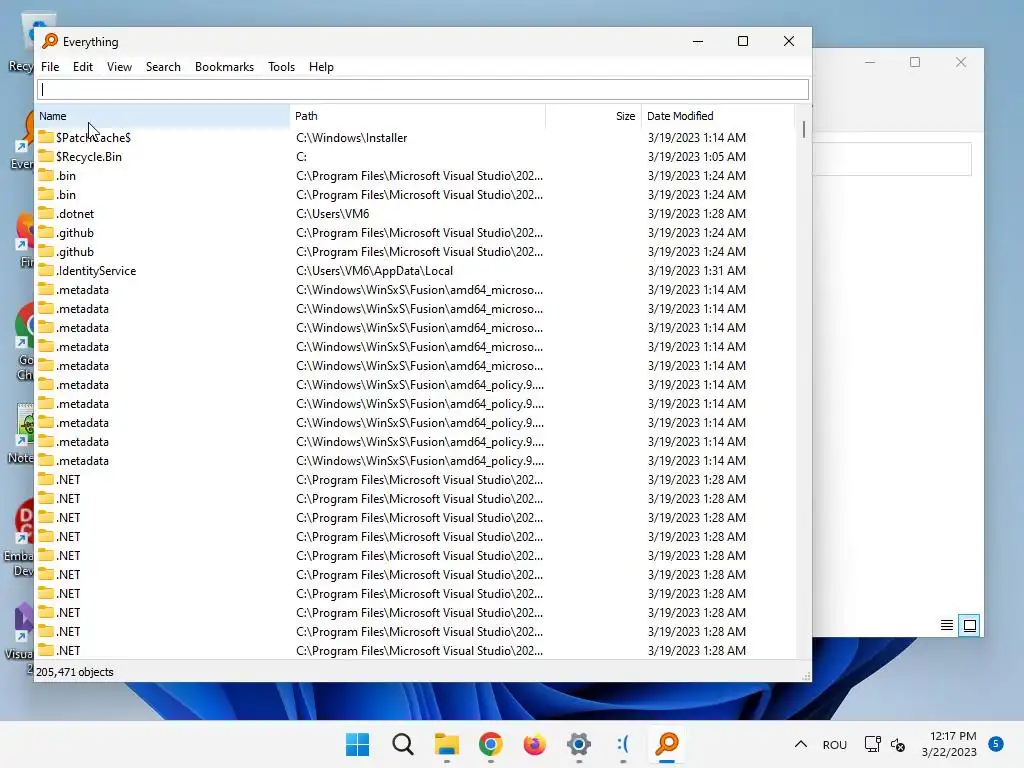Open the Edit menu
The image size is (1024, 768).
(x=82, y=67)
